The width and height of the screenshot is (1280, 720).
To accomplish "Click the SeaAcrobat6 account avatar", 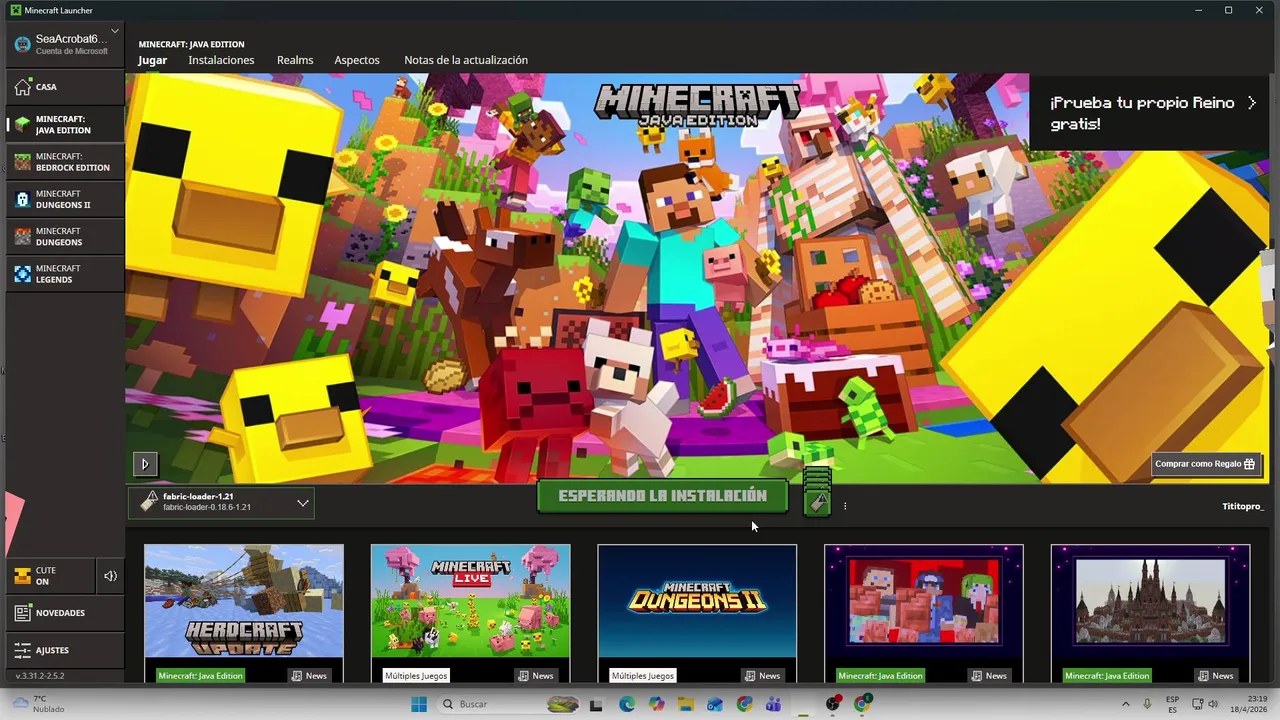I will click(22, 44).
